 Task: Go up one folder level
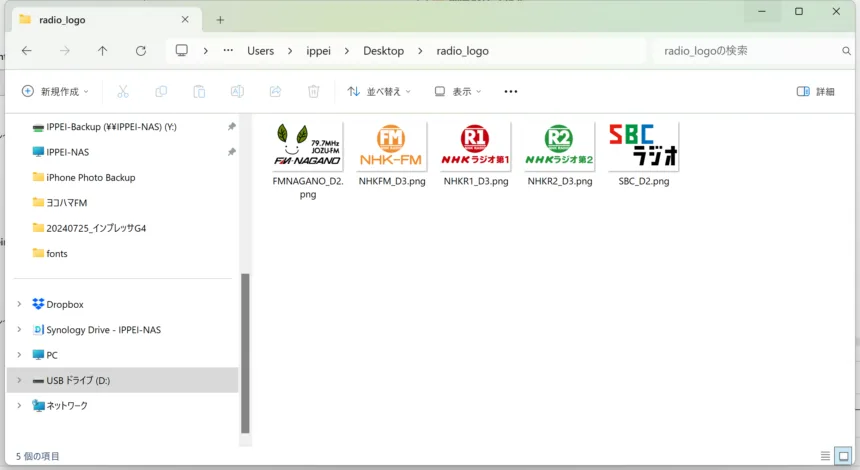[x=103, y=51]
